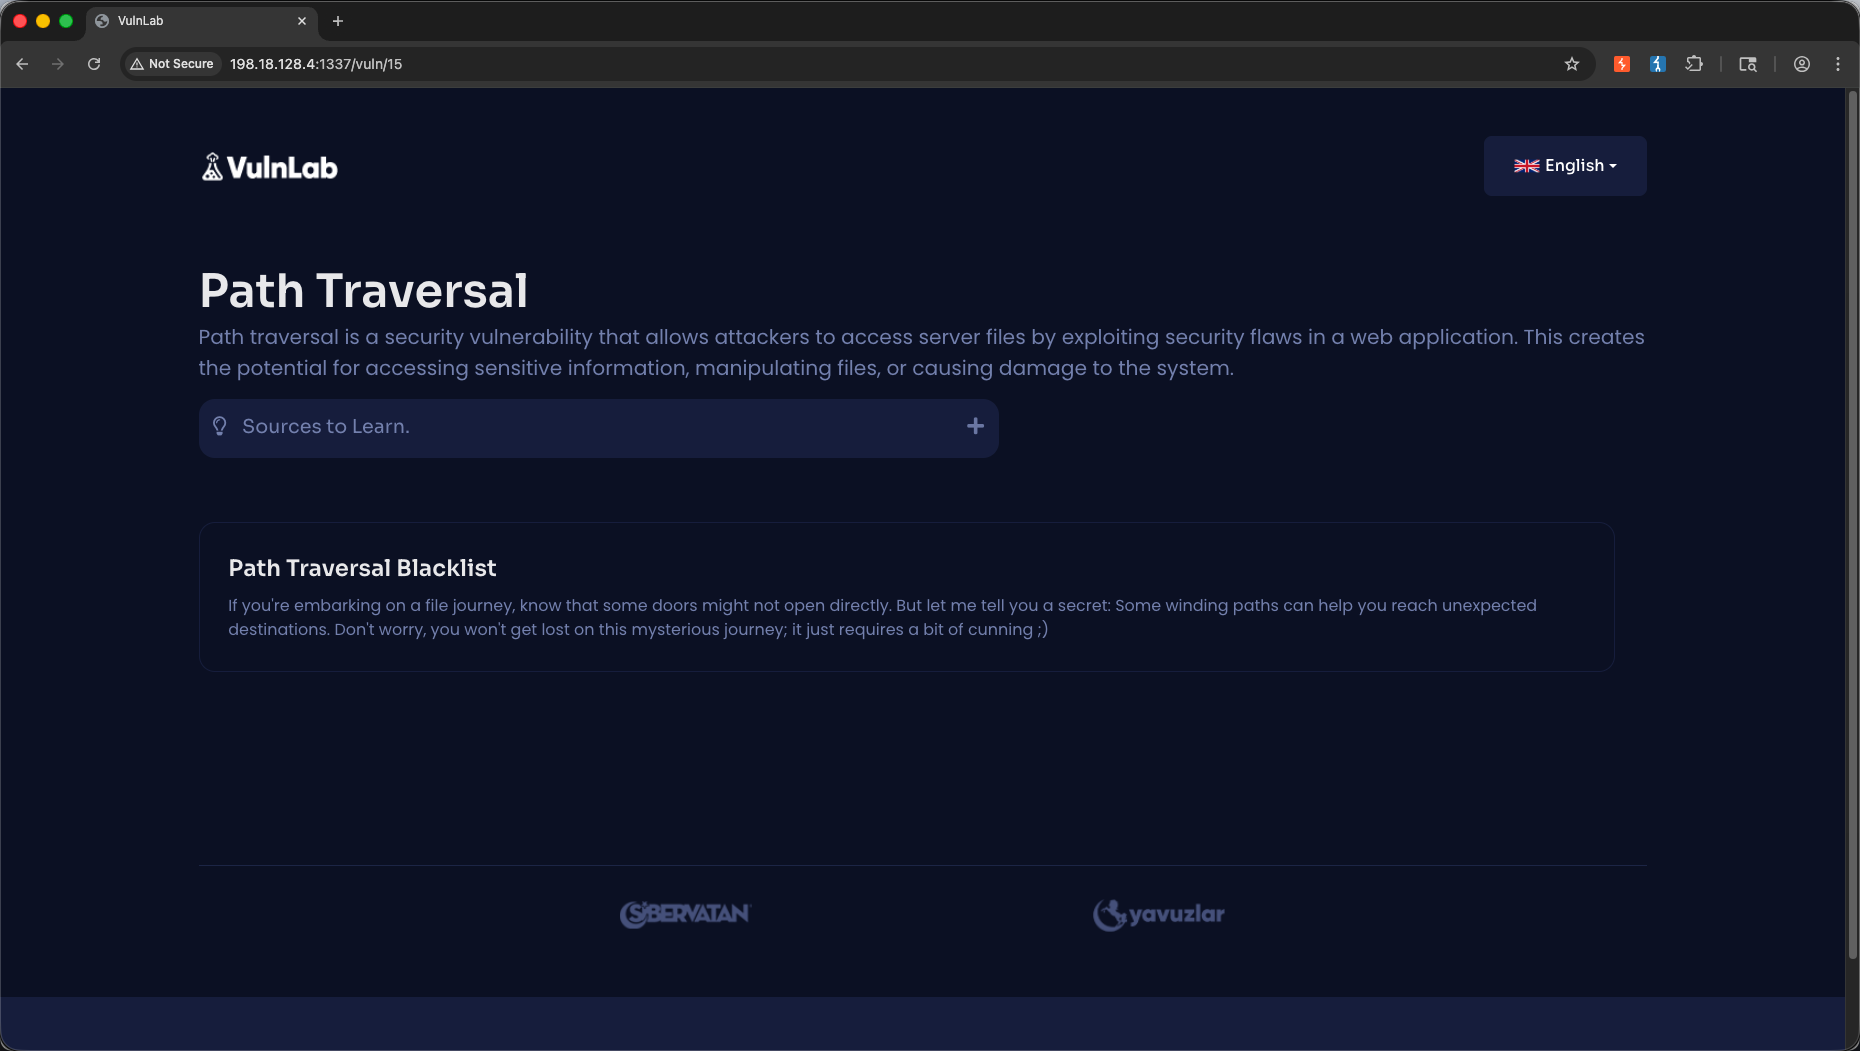Viewport: 1860px width, 1051px height.
Task: Click the orange lightning extension icon
Action: pyautogui.click(x=1622, y=64)
